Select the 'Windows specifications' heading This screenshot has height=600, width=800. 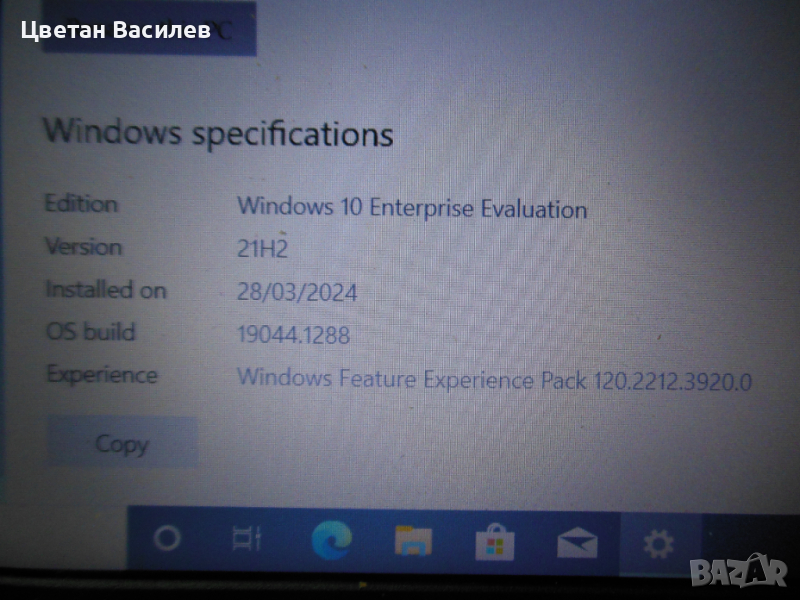[218, 133]
